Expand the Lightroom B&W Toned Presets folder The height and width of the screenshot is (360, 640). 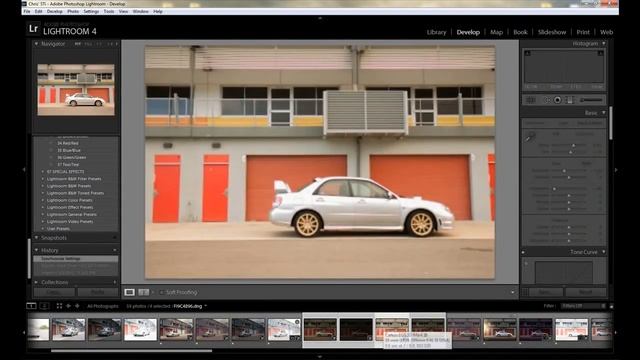(43, 193)
